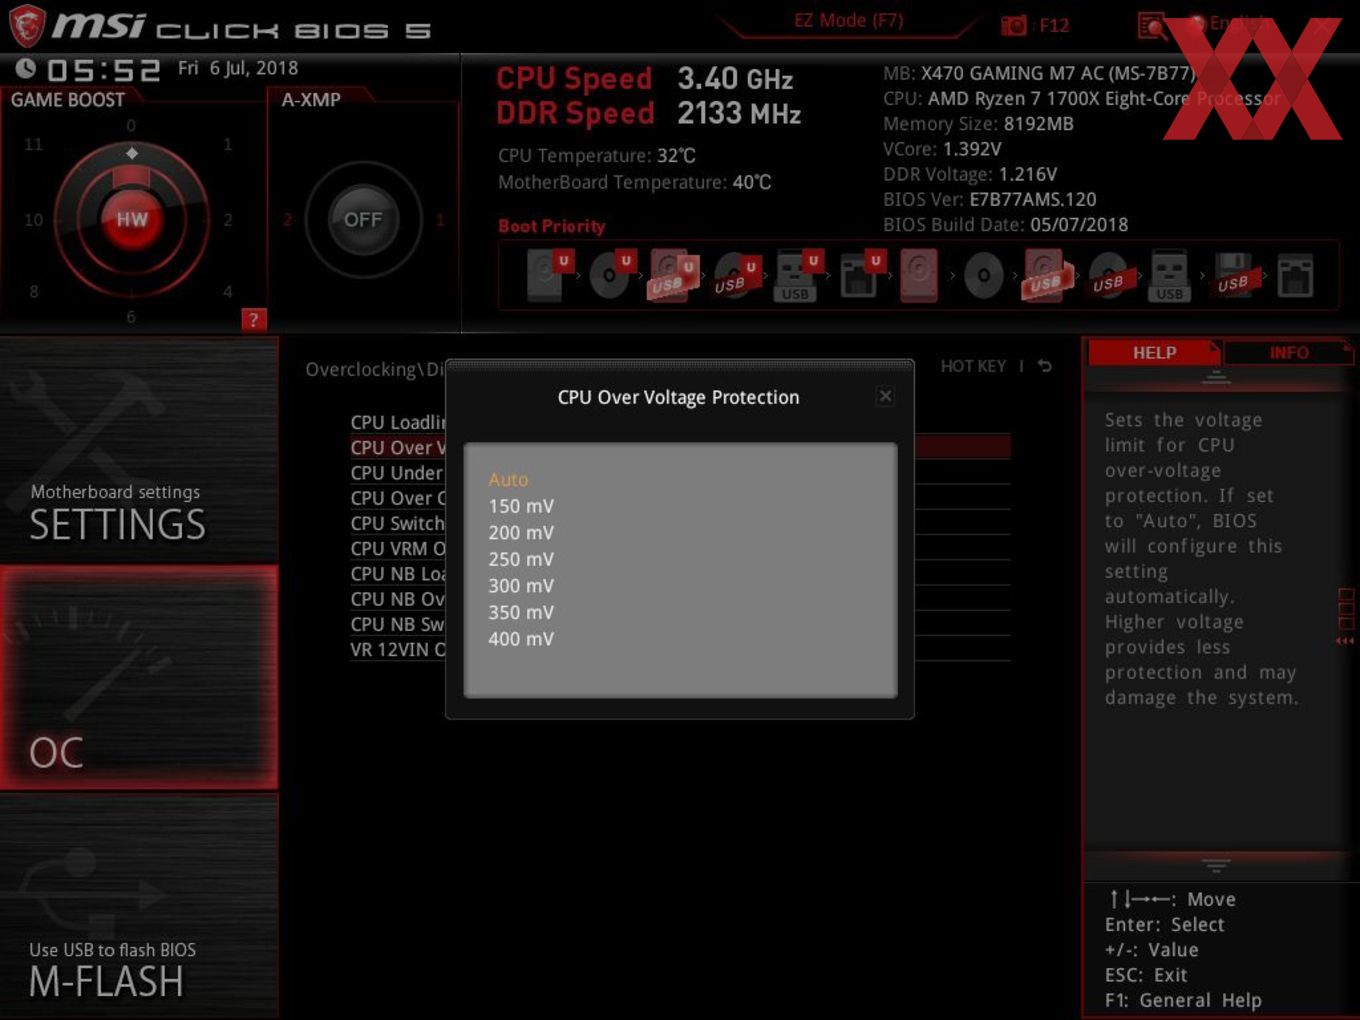Screen dimensions: 1360x1020
Task: Choose the Auto option
Action: coord(508,480)
